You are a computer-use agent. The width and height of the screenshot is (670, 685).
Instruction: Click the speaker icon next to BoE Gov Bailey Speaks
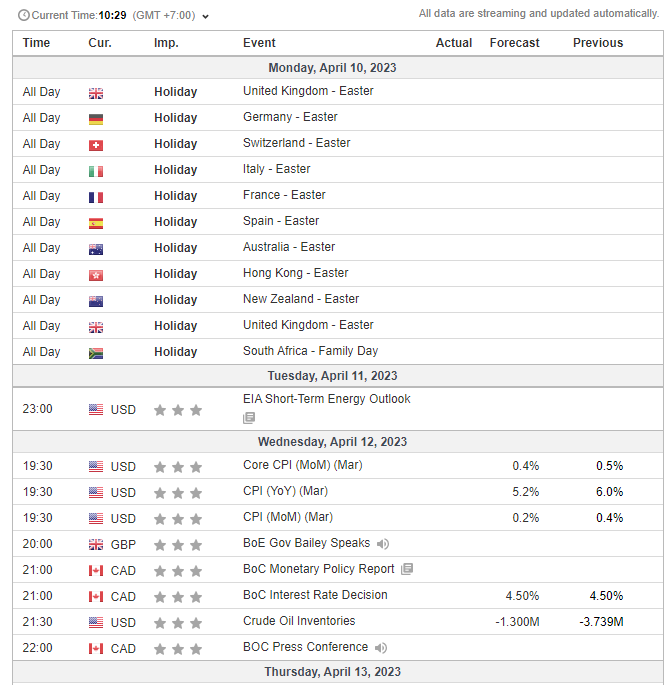coord(383,544)
